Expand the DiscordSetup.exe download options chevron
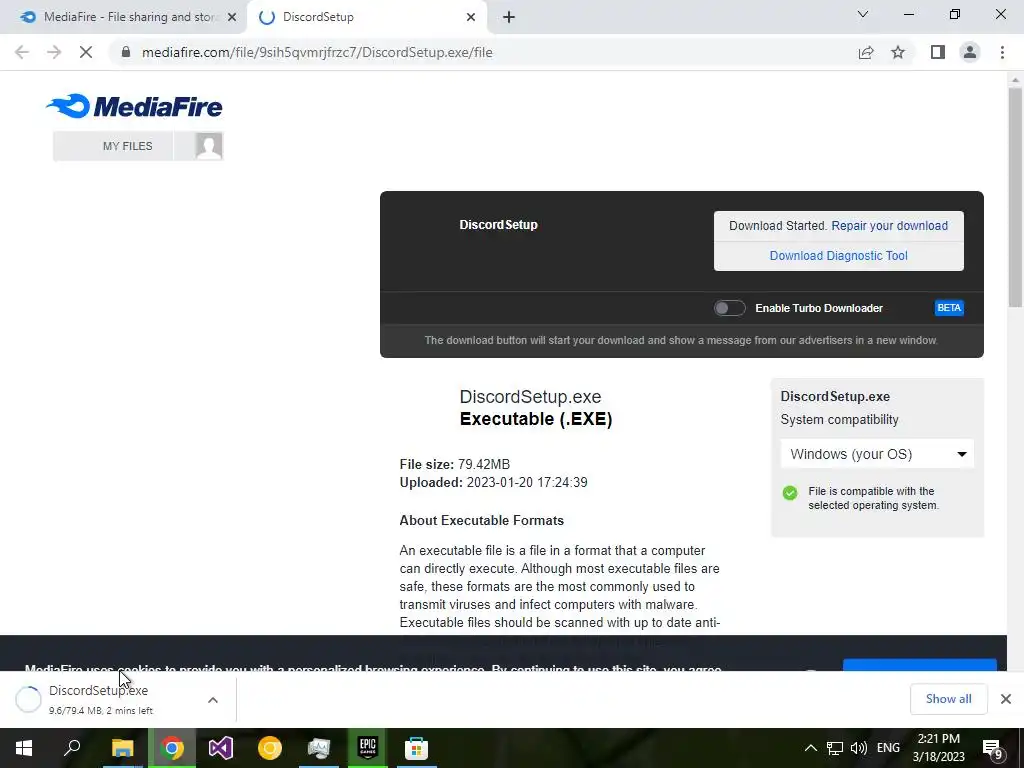 pyautogui.click(x=213, y=700)
